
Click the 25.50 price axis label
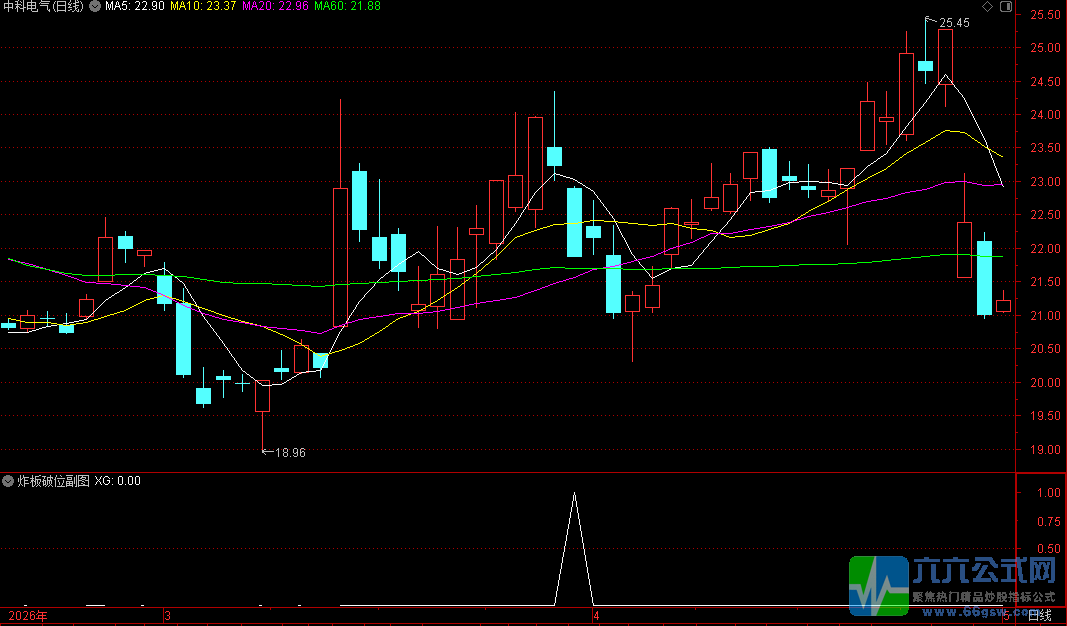click(x=1045, y=14)
